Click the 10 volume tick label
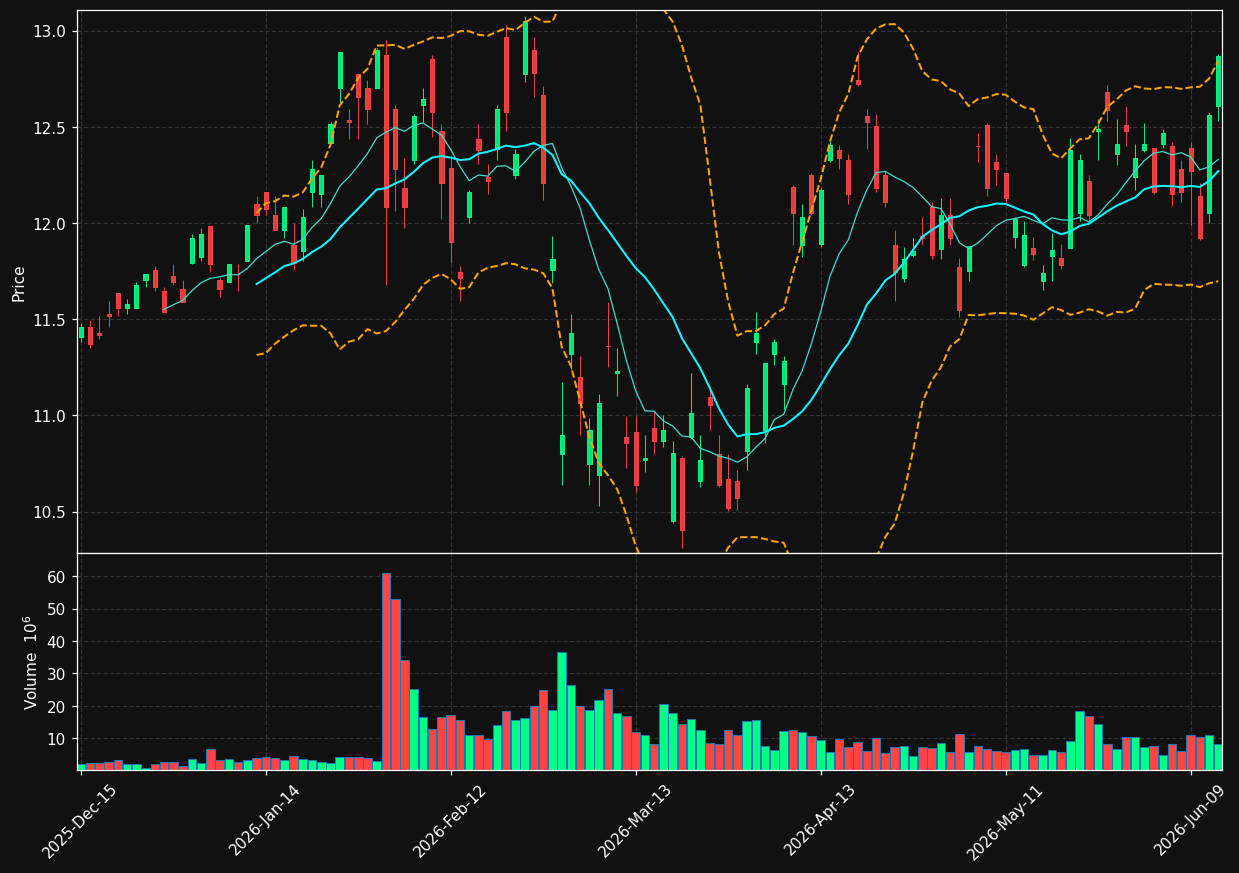 56,739
